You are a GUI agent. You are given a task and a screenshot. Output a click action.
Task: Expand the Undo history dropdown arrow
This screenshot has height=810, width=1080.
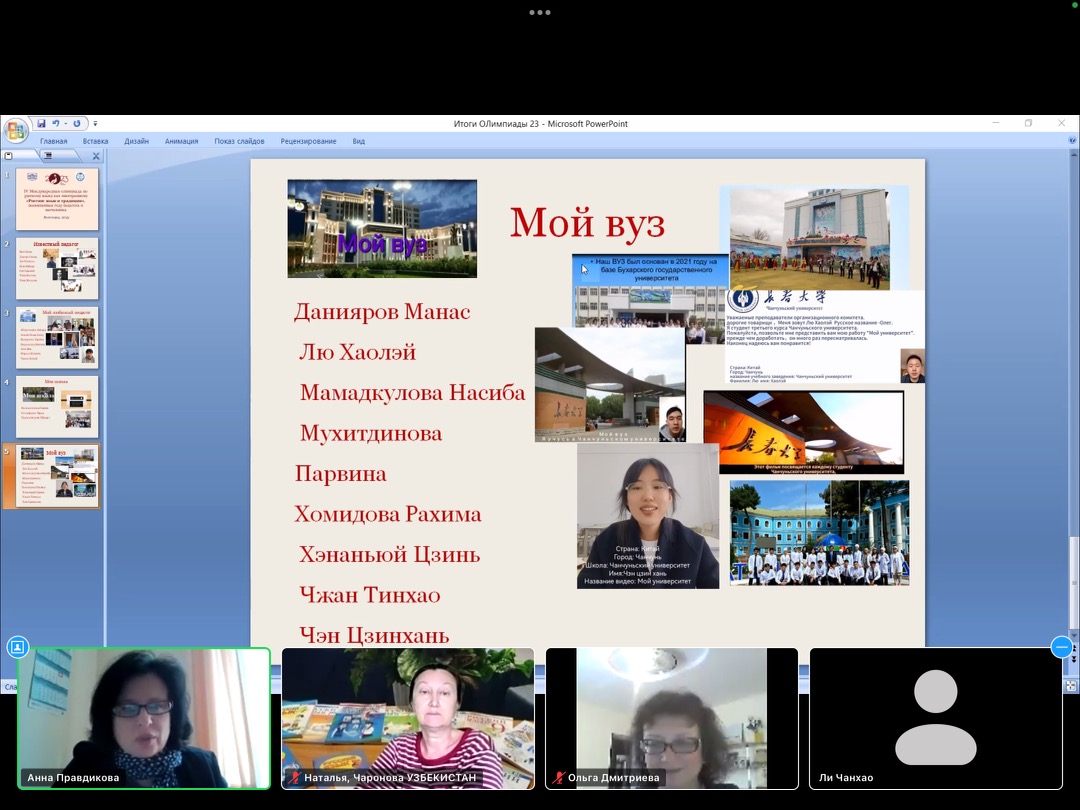[x=65, y=124]
